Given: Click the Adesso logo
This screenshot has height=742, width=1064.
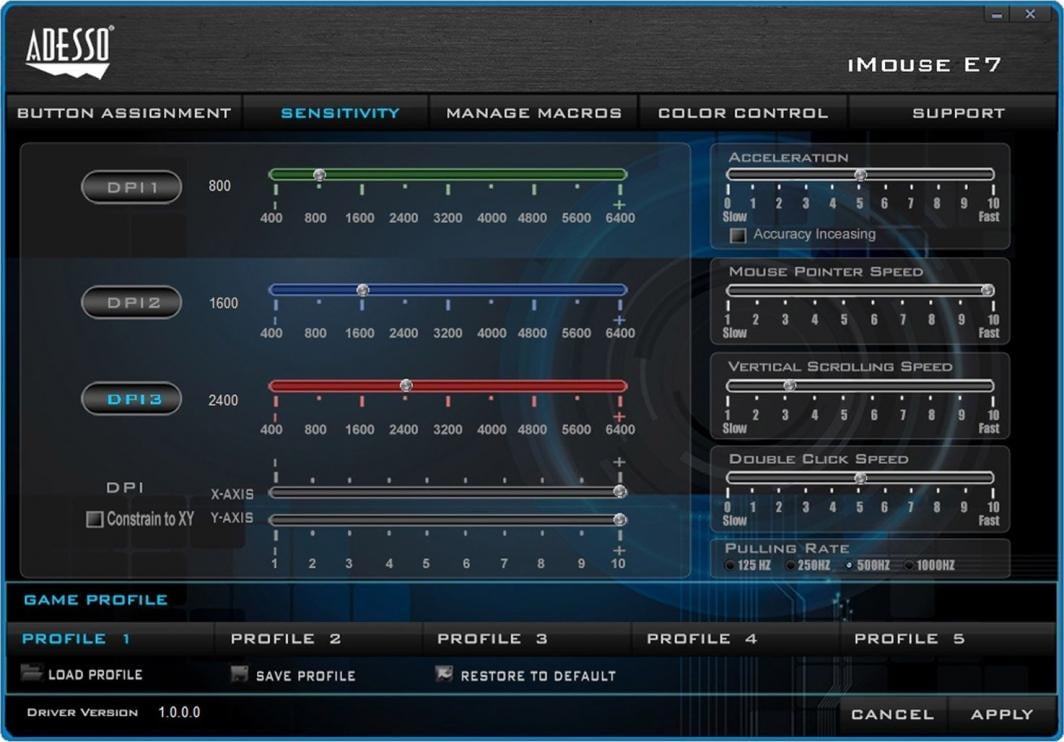Looking at the screenshot, I should (69, 53).
